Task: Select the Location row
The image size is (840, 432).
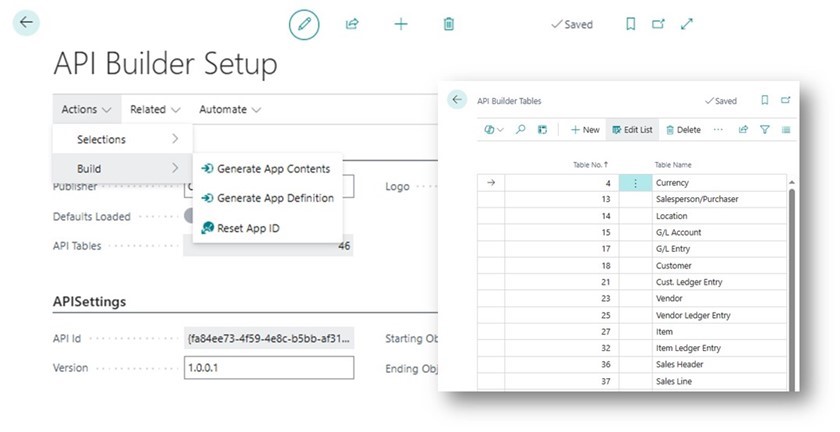Action: (x=632, y=216)
